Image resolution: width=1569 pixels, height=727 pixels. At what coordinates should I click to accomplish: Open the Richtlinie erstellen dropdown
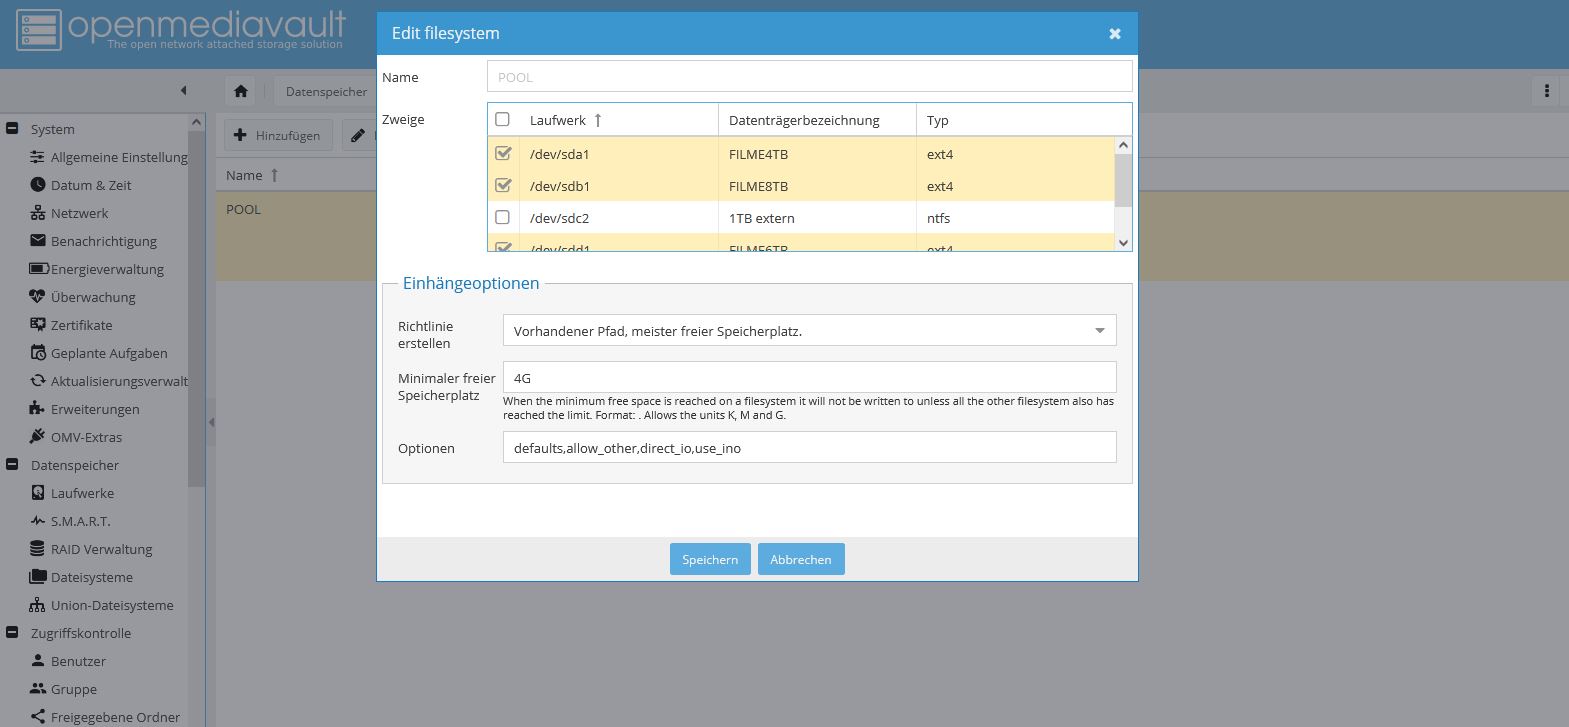pos(1100,331)
